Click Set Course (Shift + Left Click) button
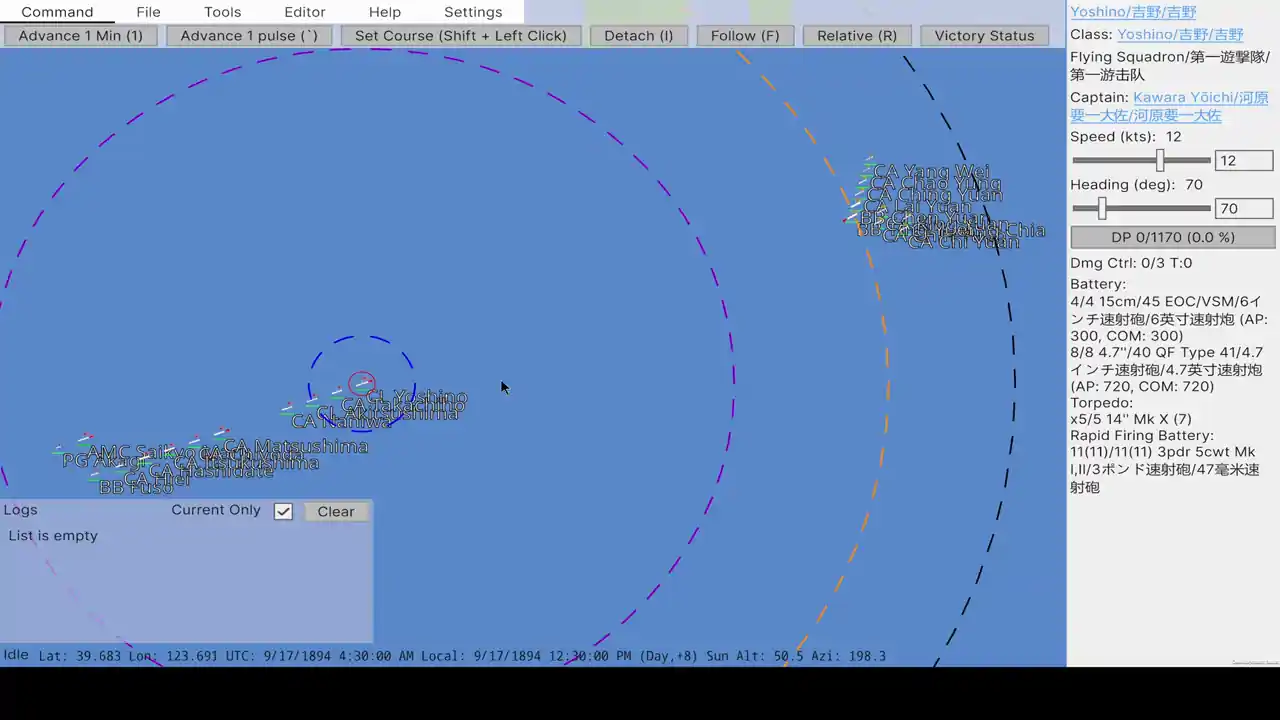1280x720 pixels. 461,36
